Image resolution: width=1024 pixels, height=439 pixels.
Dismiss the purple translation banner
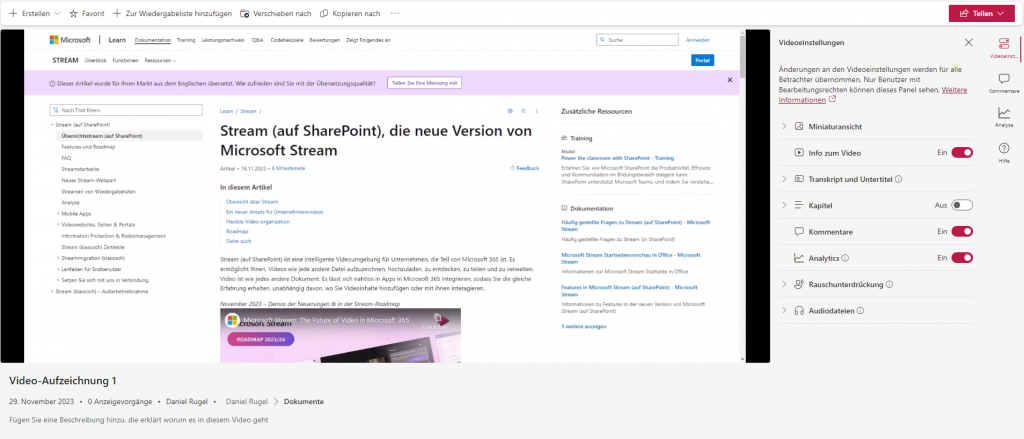click(x=730, y=80)
